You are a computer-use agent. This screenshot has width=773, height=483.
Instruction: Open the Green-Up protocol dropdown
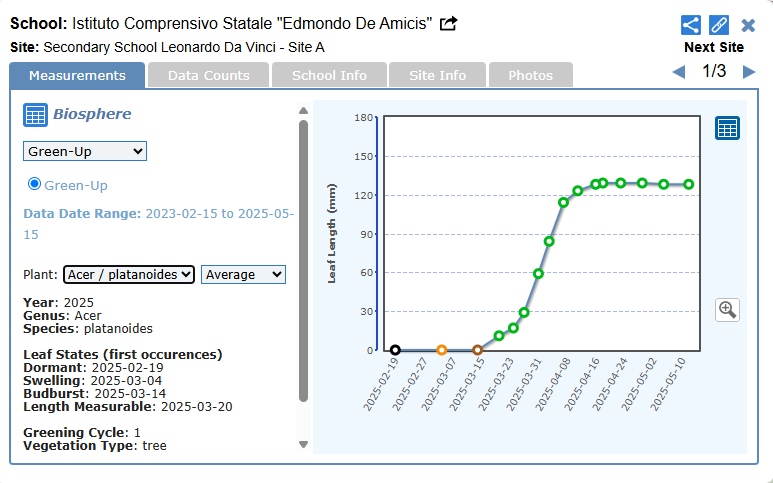tap(85, 151)
